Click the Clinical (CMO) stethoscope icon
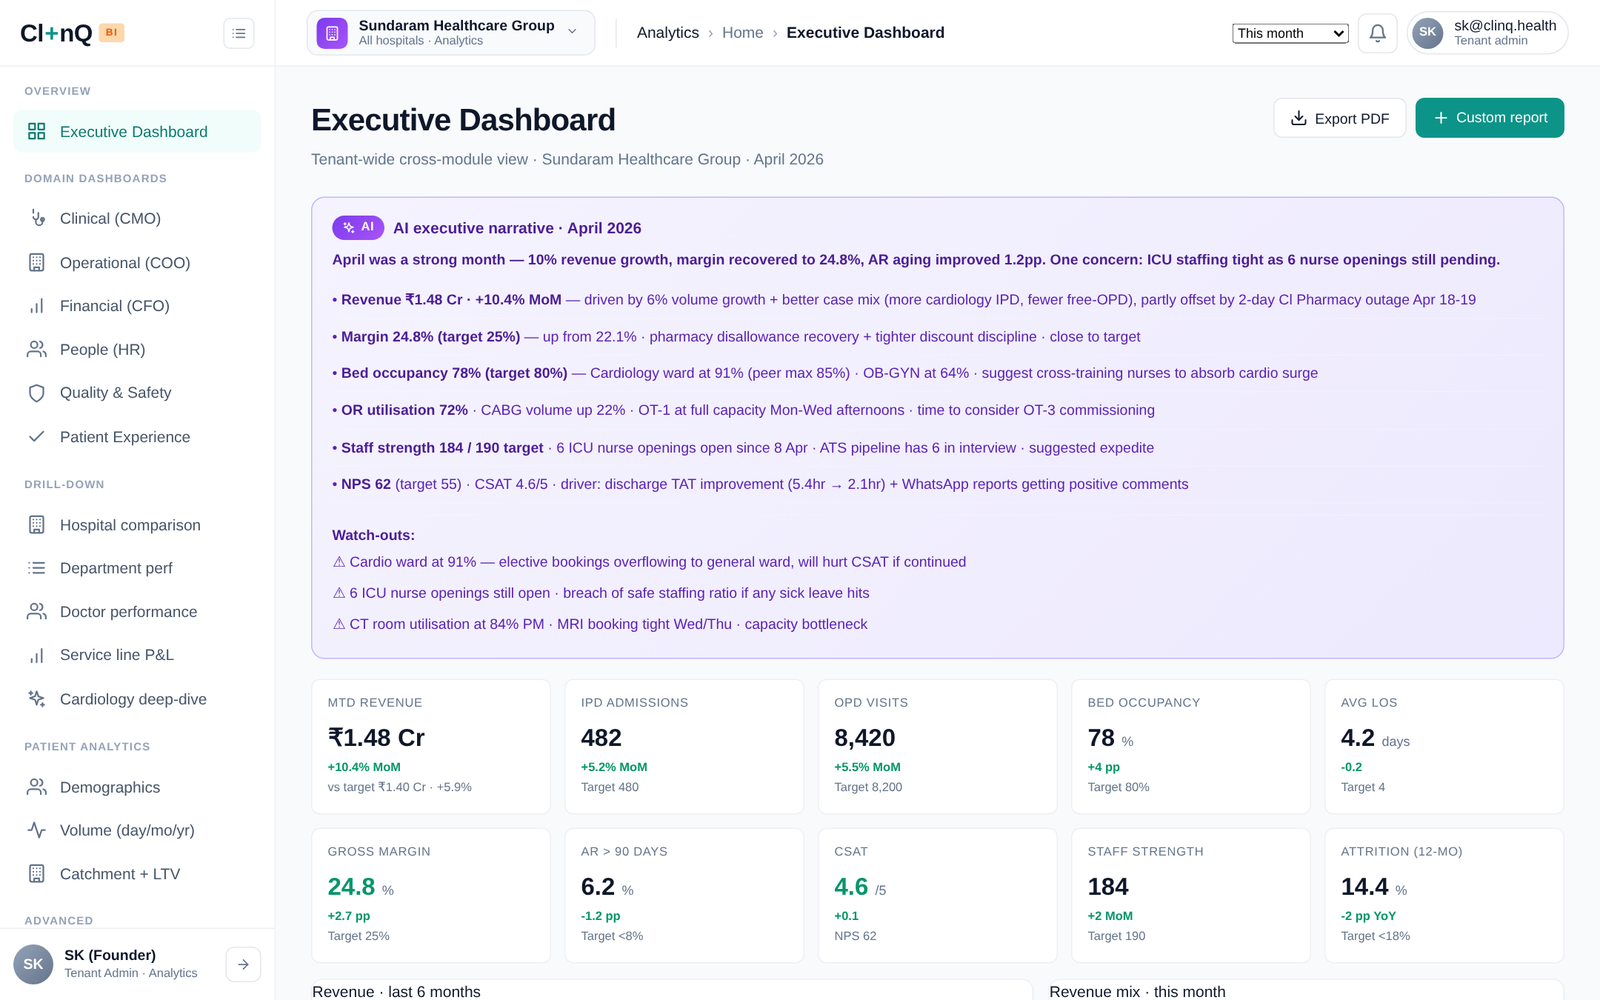 click(x=37, y=218)
